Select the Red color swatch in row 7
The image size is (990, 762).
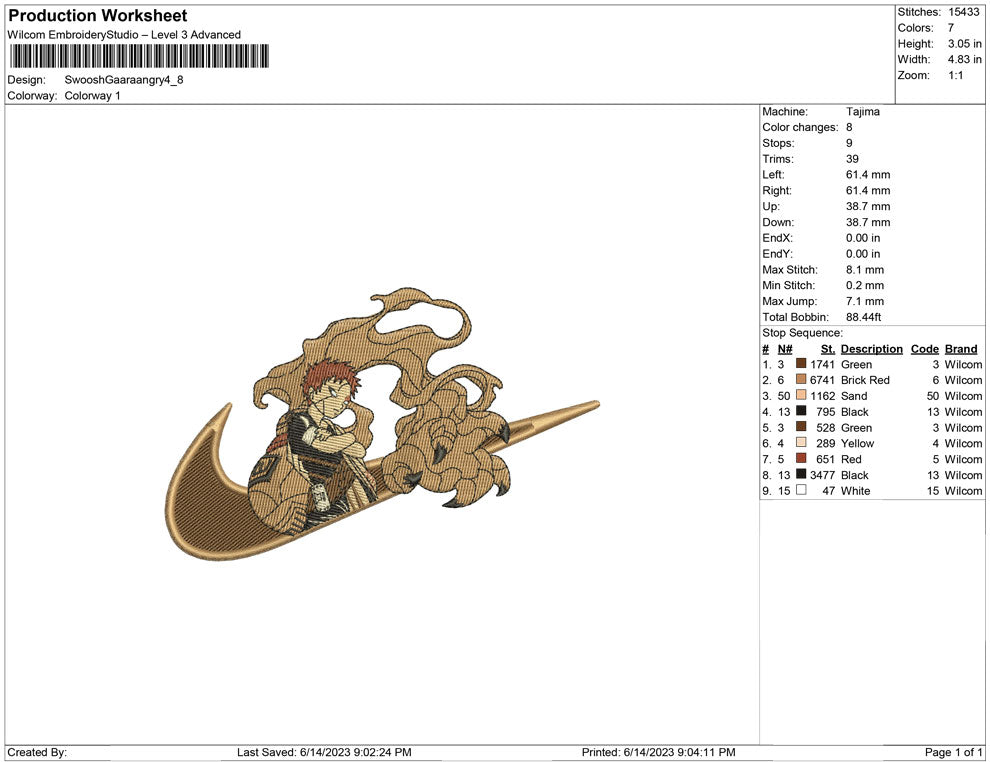[x=801, y=459]
